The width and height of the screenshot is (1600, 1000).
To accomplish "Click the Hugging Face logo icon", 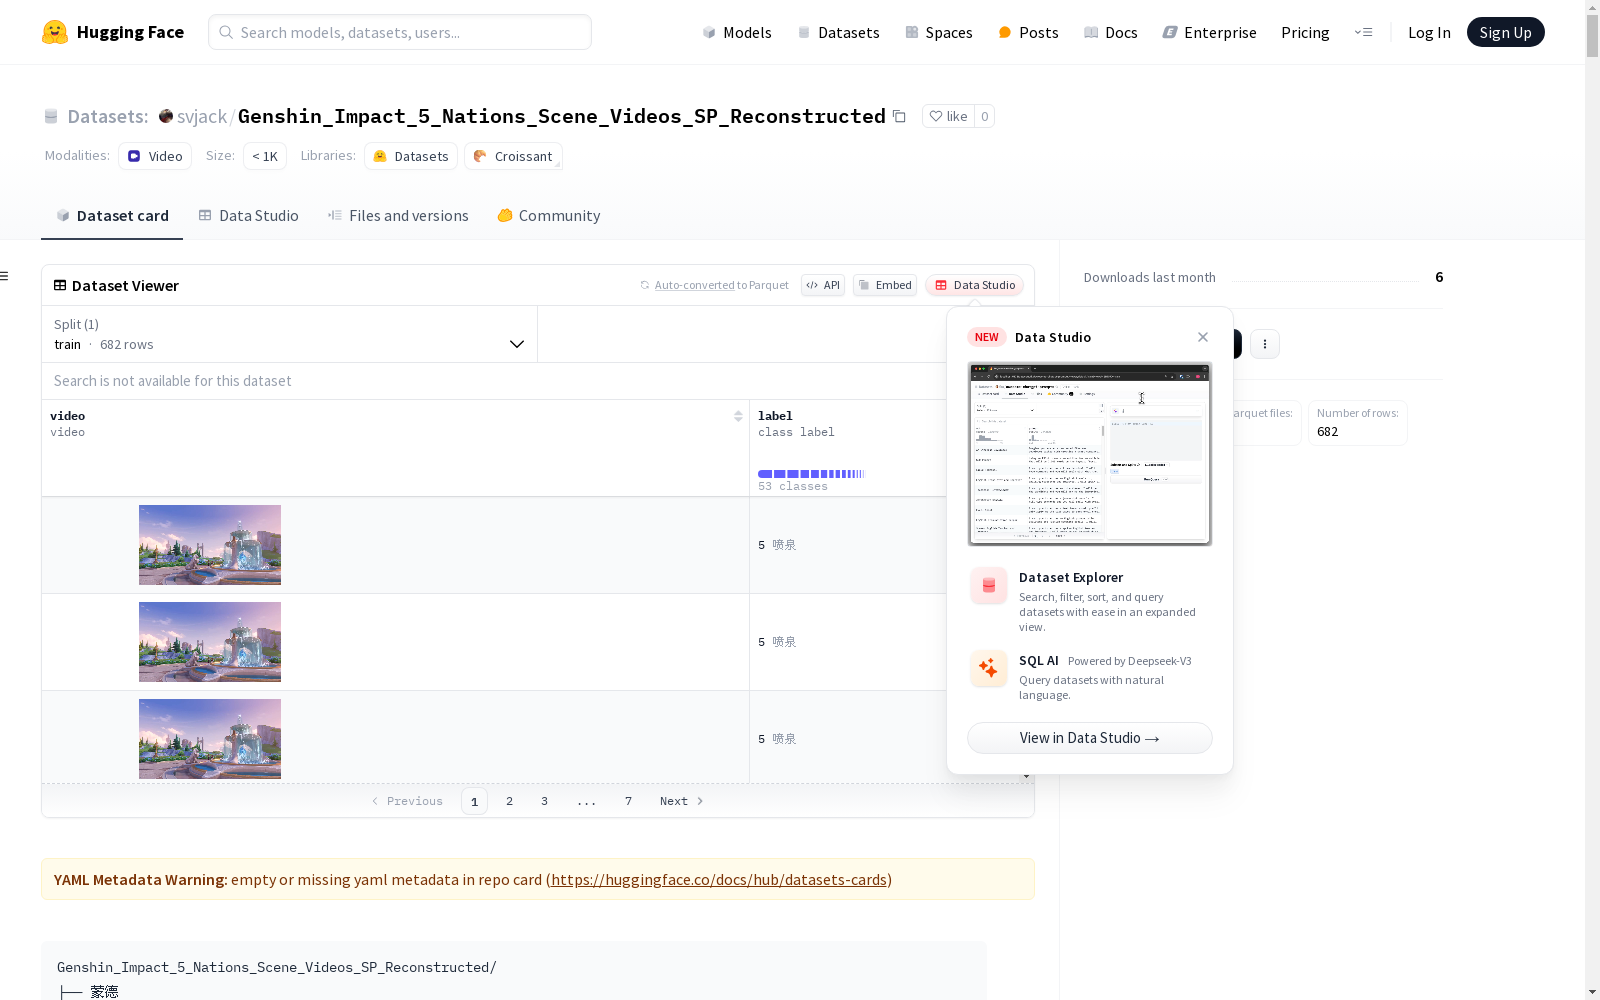I will tap(55, 32).
